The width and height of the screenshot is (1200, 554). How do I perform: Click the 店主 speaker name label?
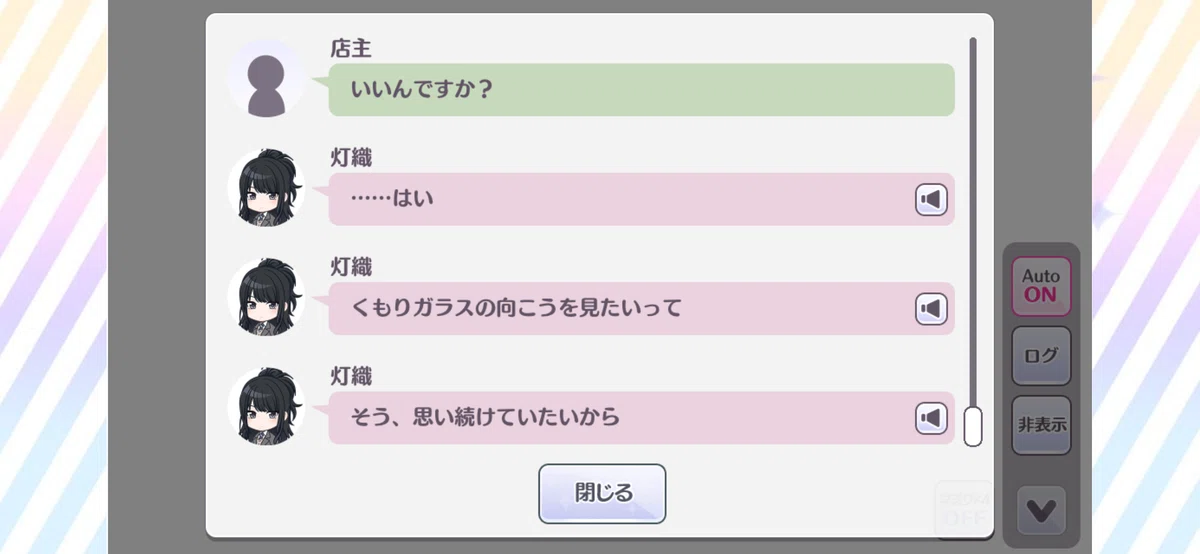(x=351, y=48)
